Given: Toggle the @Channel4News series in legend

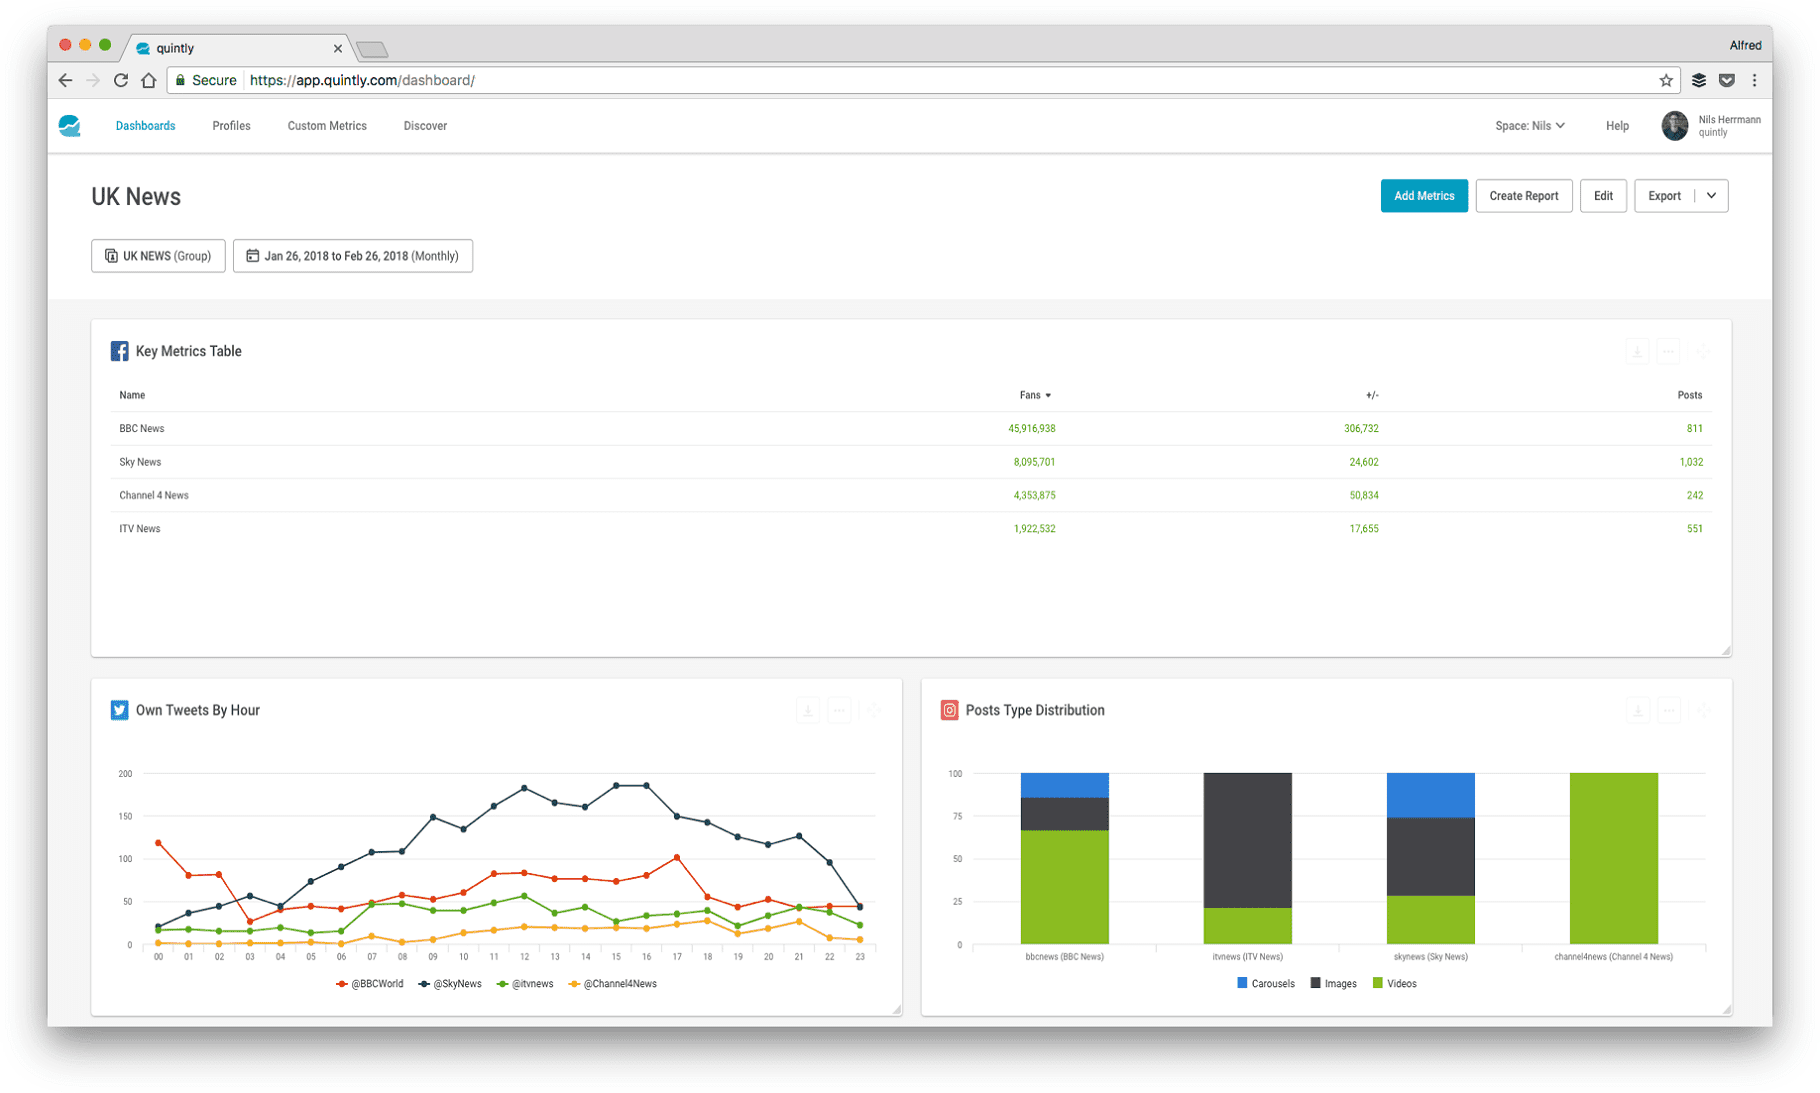Looking at the screenshot, I should [612, 984].
